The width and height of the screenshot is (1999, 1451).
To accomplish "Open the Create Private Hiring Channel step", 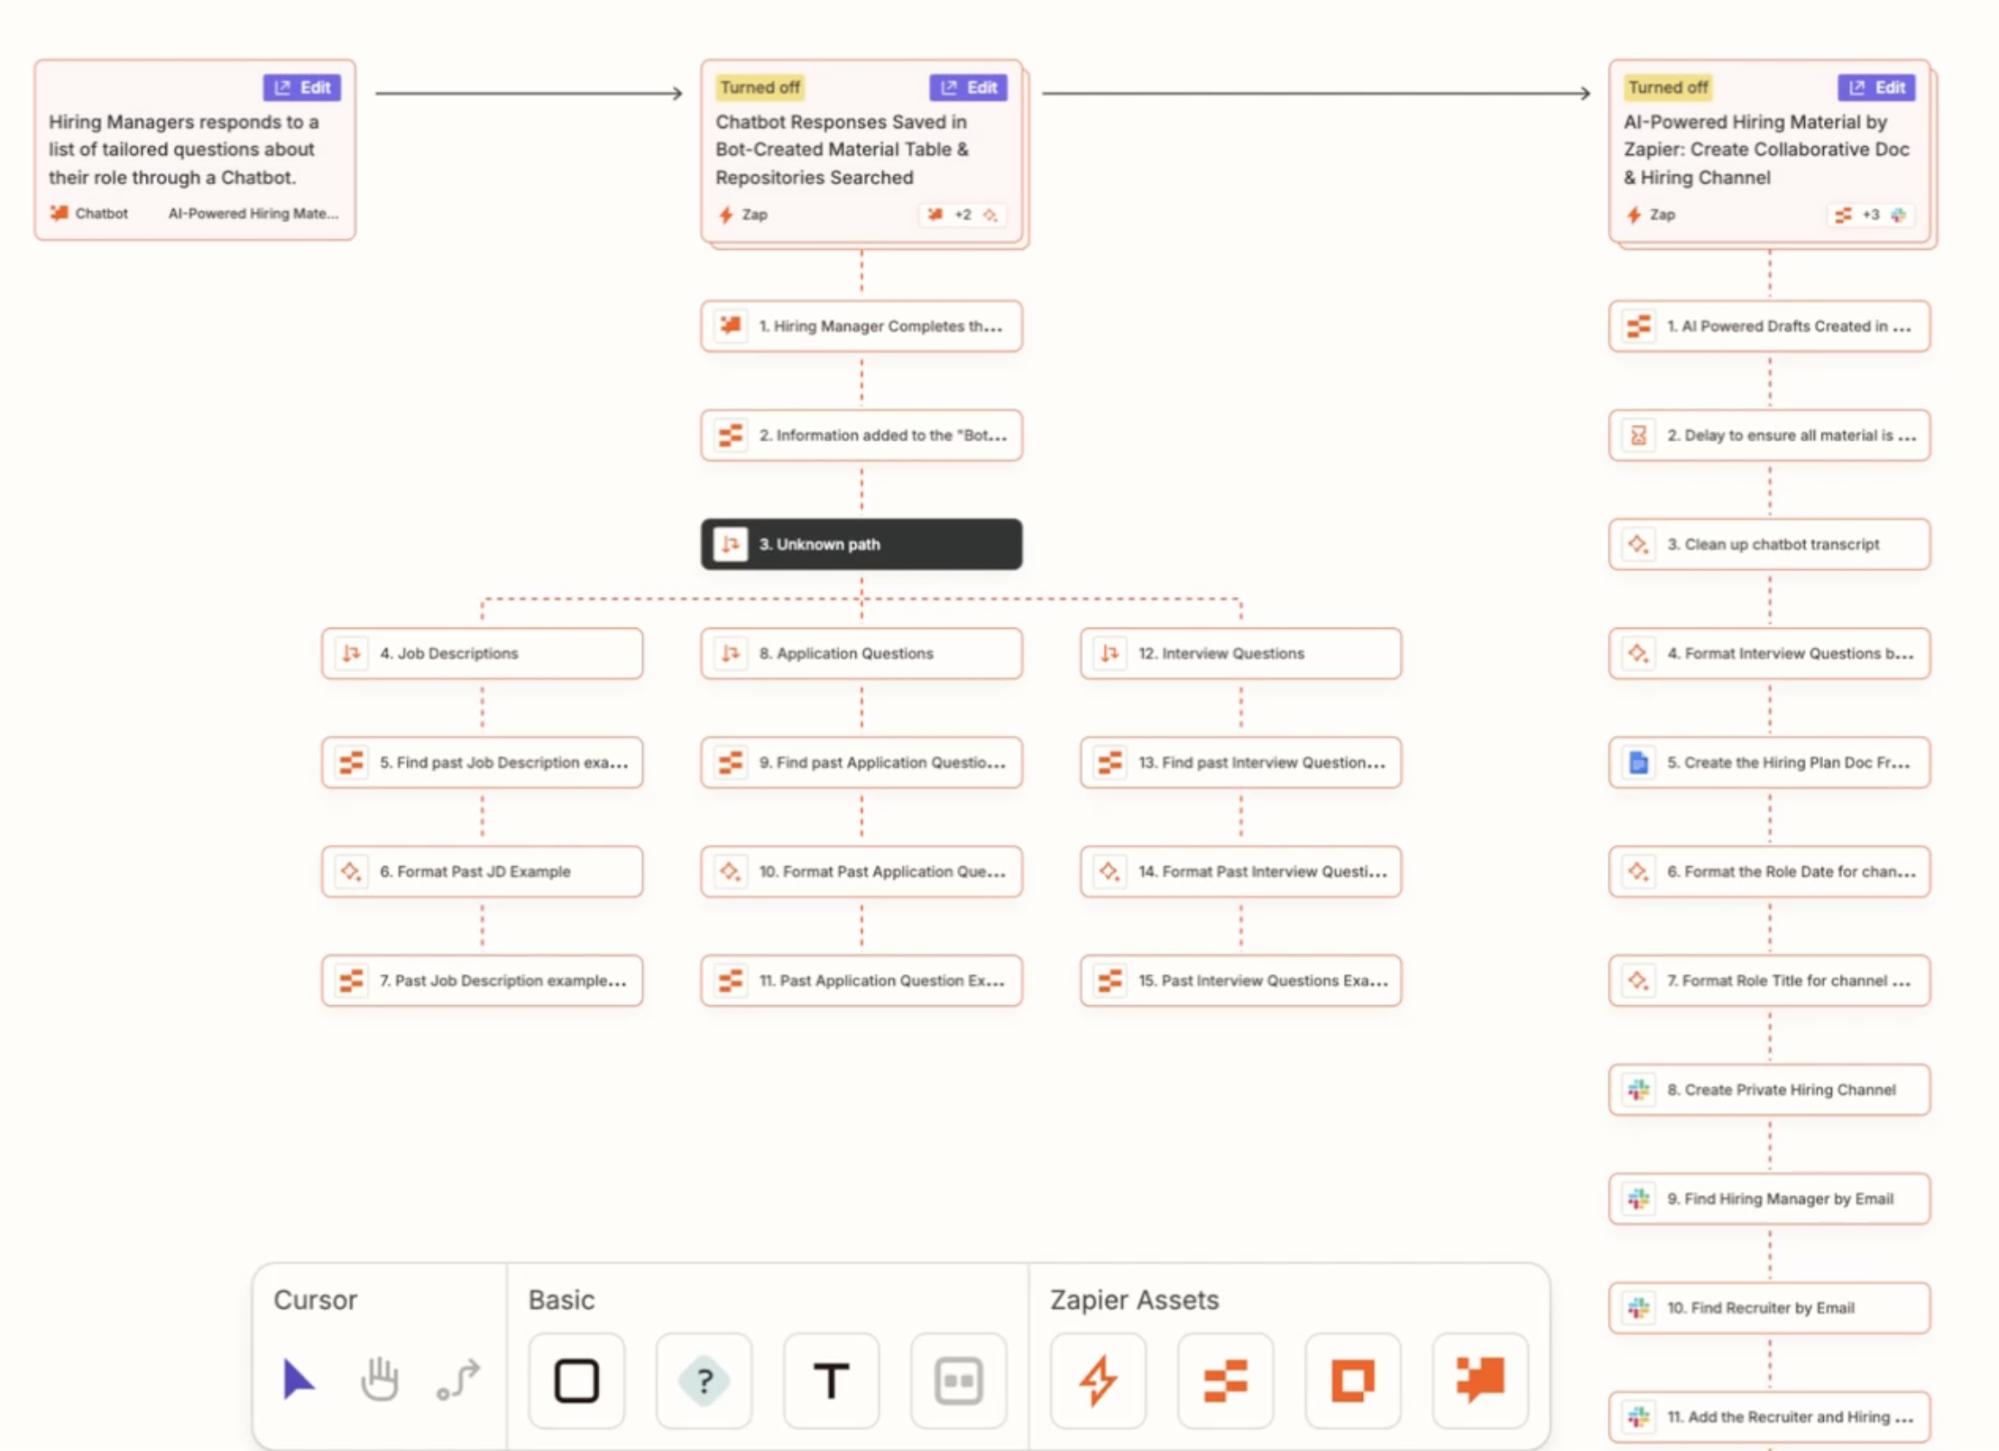I will click(1768, 1089).
